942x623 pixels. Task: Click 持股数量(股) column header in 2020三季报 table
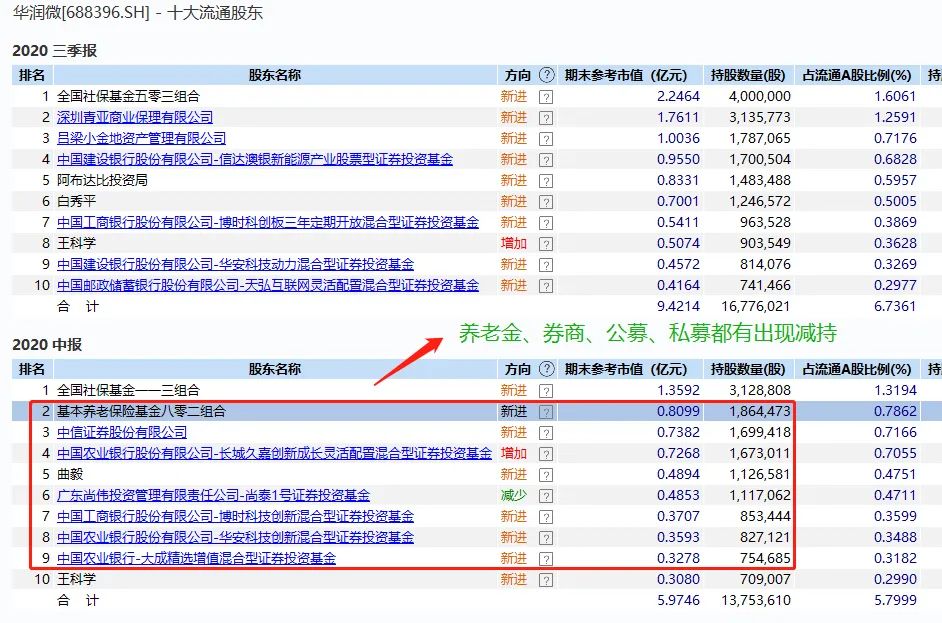coord(748,75)
